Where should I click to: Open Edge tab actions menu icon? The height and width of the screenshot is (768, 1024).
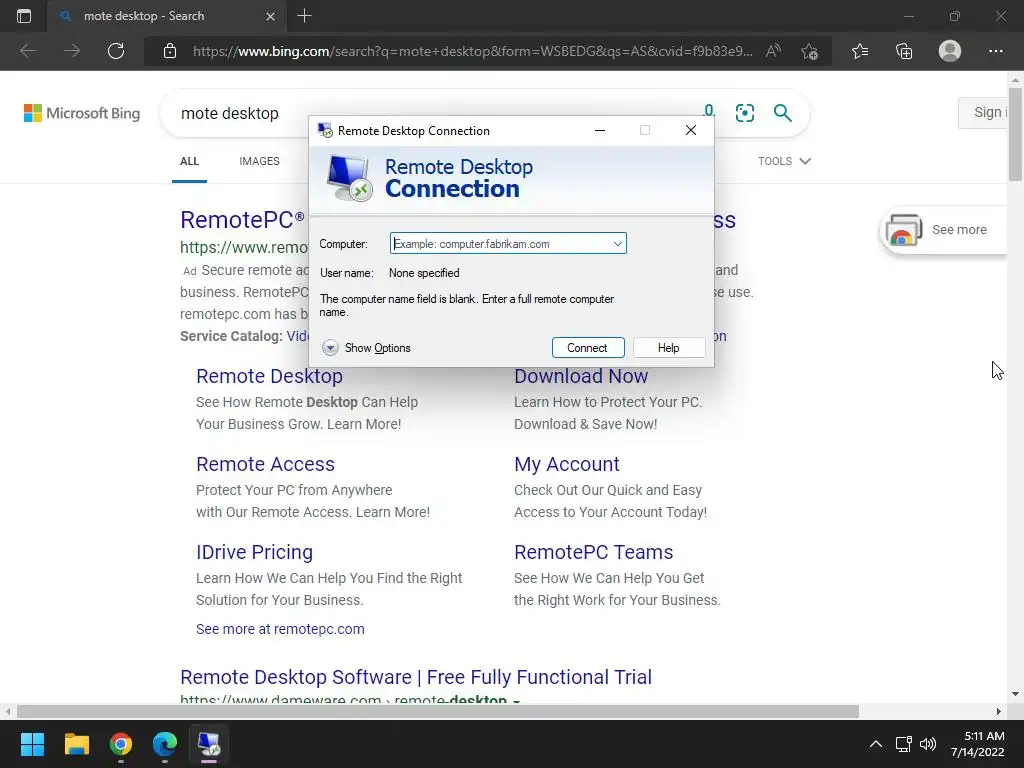point(24,16)
